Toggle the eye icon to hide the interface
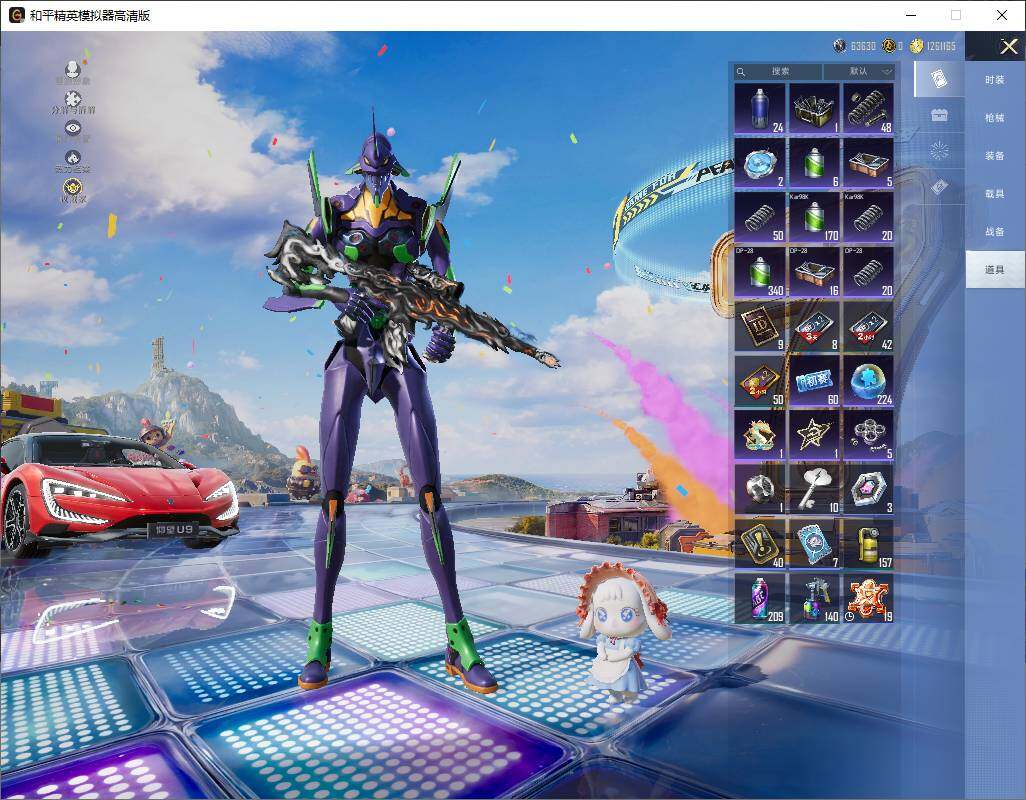This screenshot has height=800, width=1026. click(x=73, y=128)
